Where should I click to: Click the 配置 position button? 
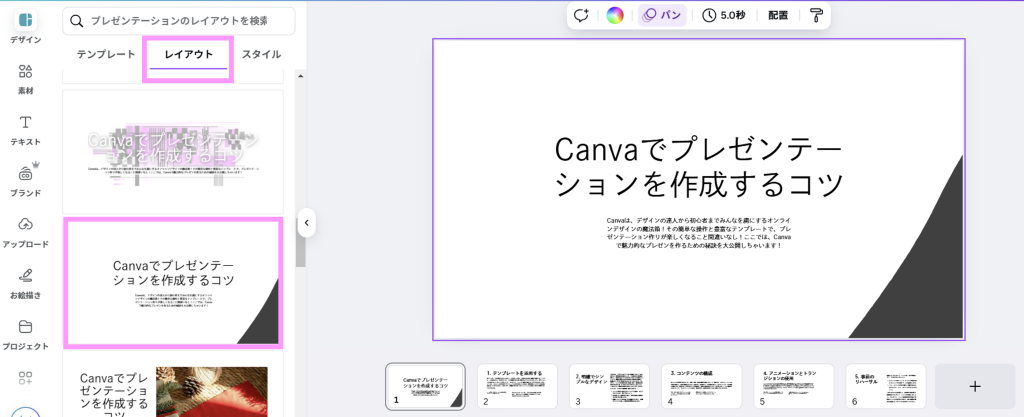[778, 15]
